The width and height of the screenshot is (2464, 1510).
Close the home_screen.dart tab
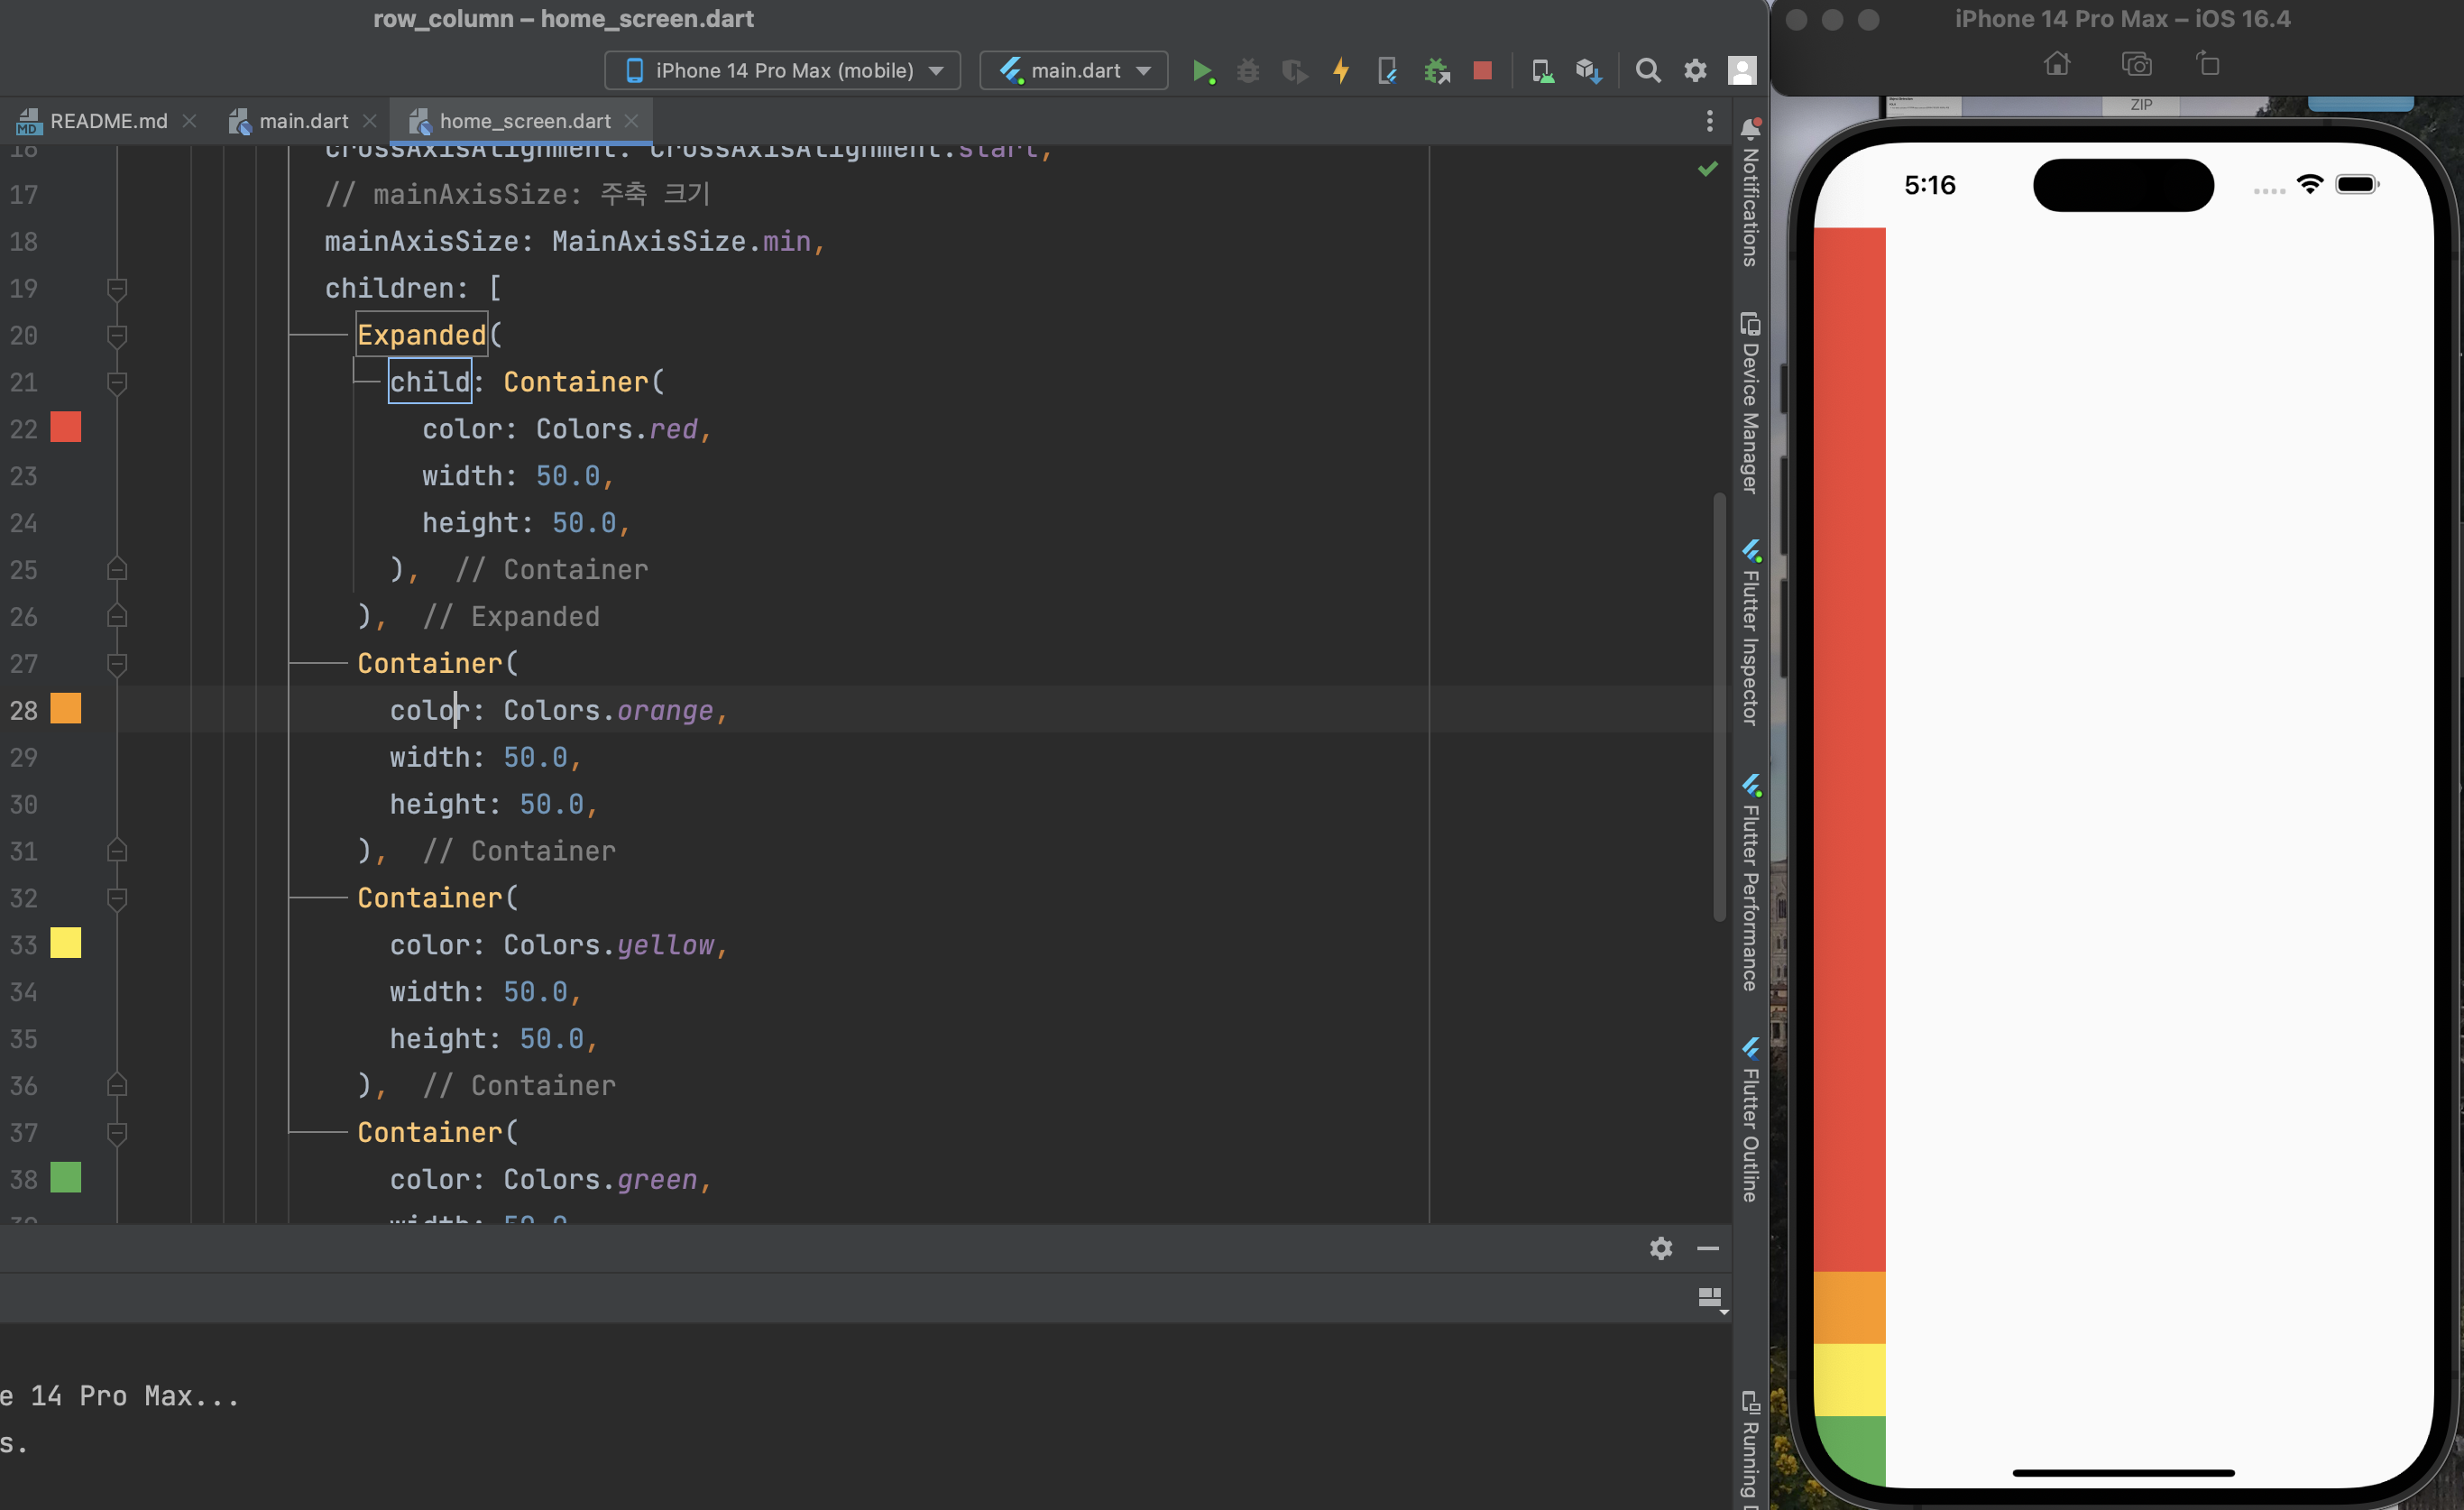(x=631, y=121)
